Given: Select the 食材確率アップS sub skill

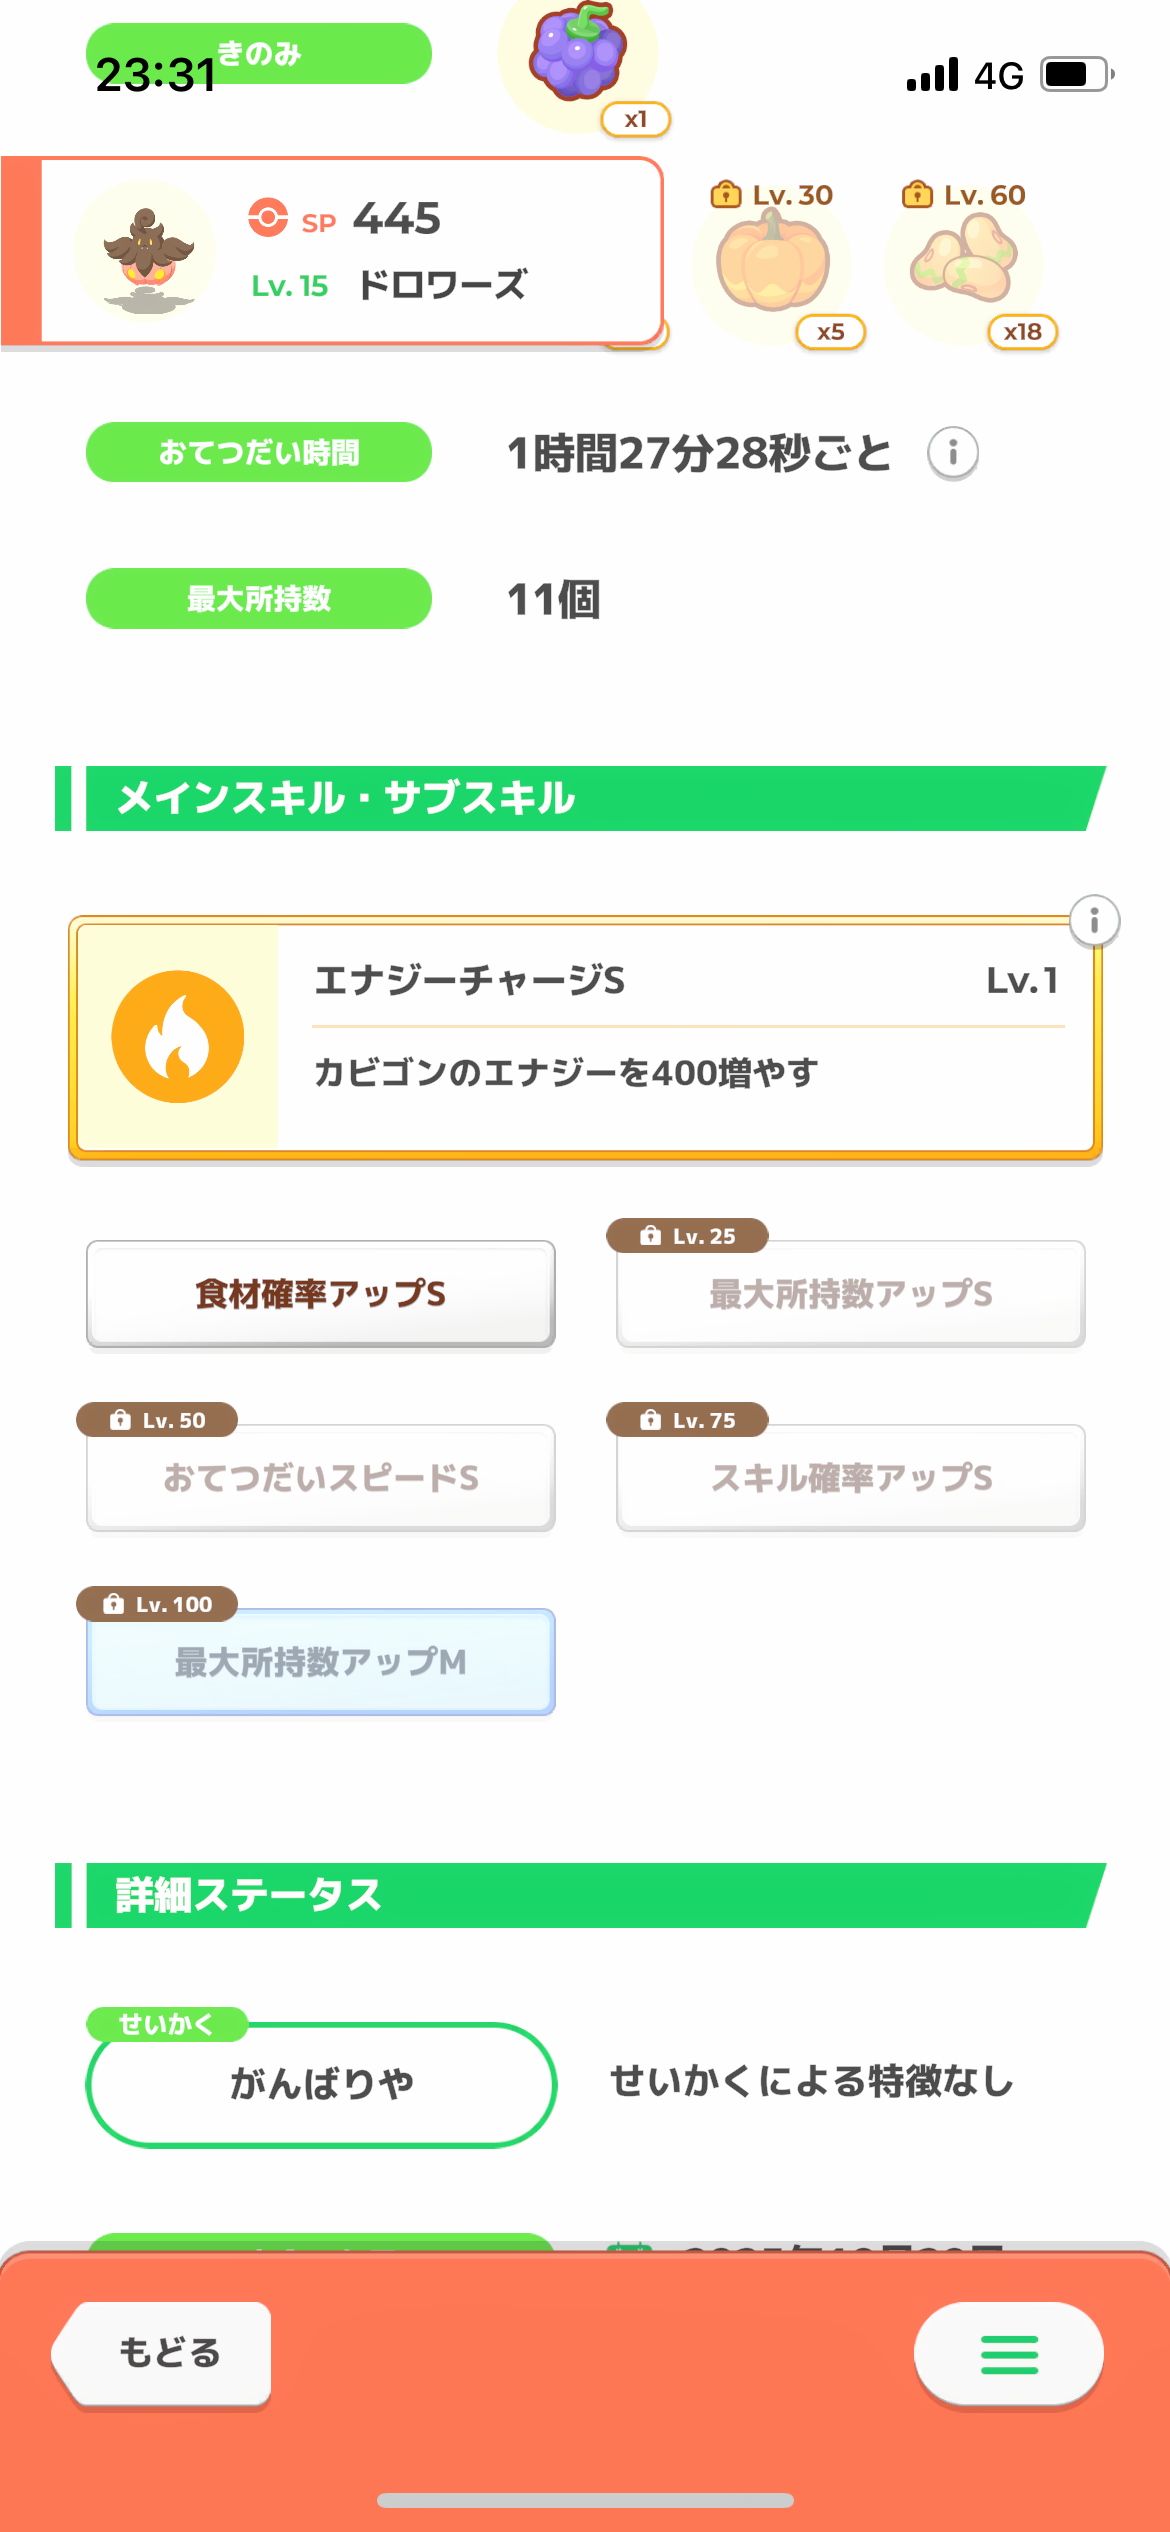Looking at the screenshot, I should tap(320, 1294).
